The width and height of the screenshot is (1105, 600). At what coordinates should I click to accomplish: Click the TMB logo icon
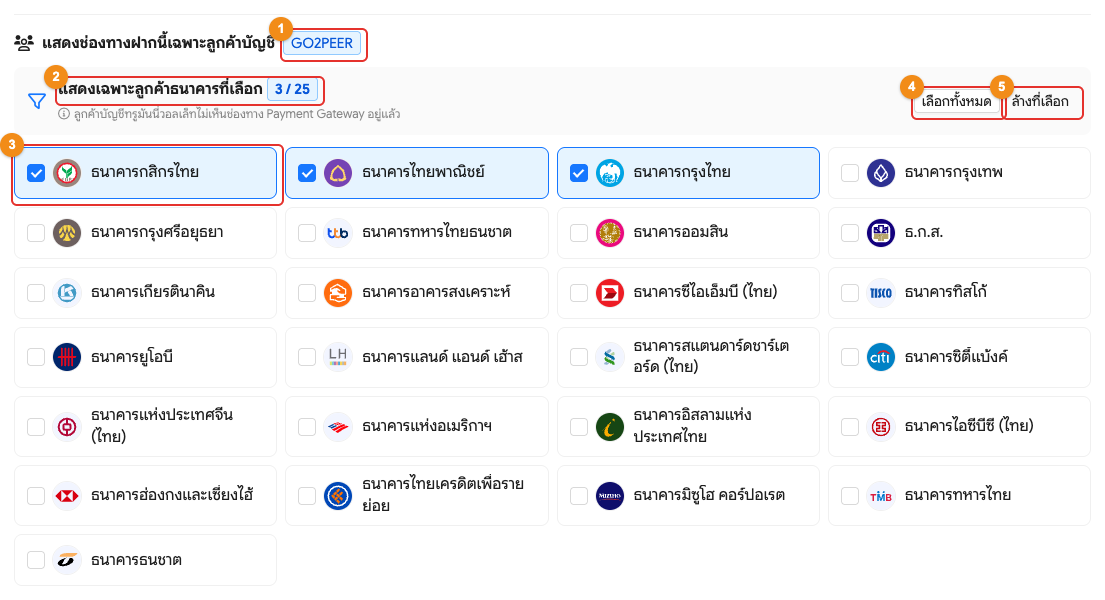tap(881, 496)
